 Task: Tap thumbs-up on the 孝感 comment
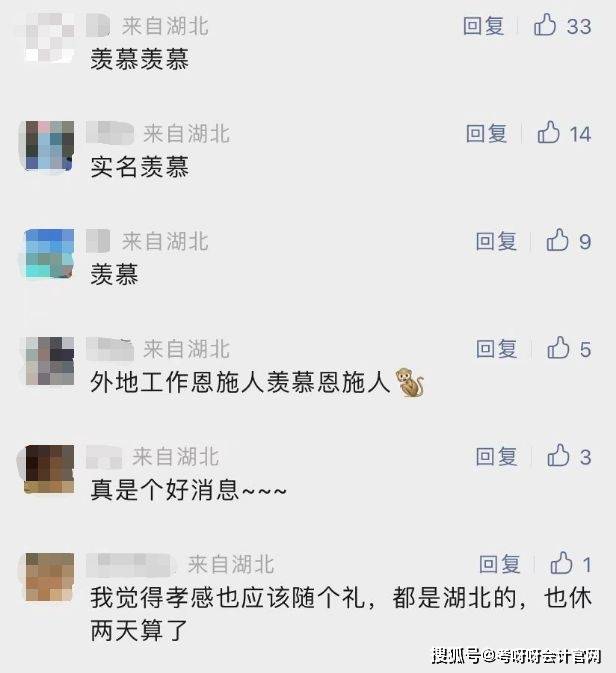[x=561, y=563]
